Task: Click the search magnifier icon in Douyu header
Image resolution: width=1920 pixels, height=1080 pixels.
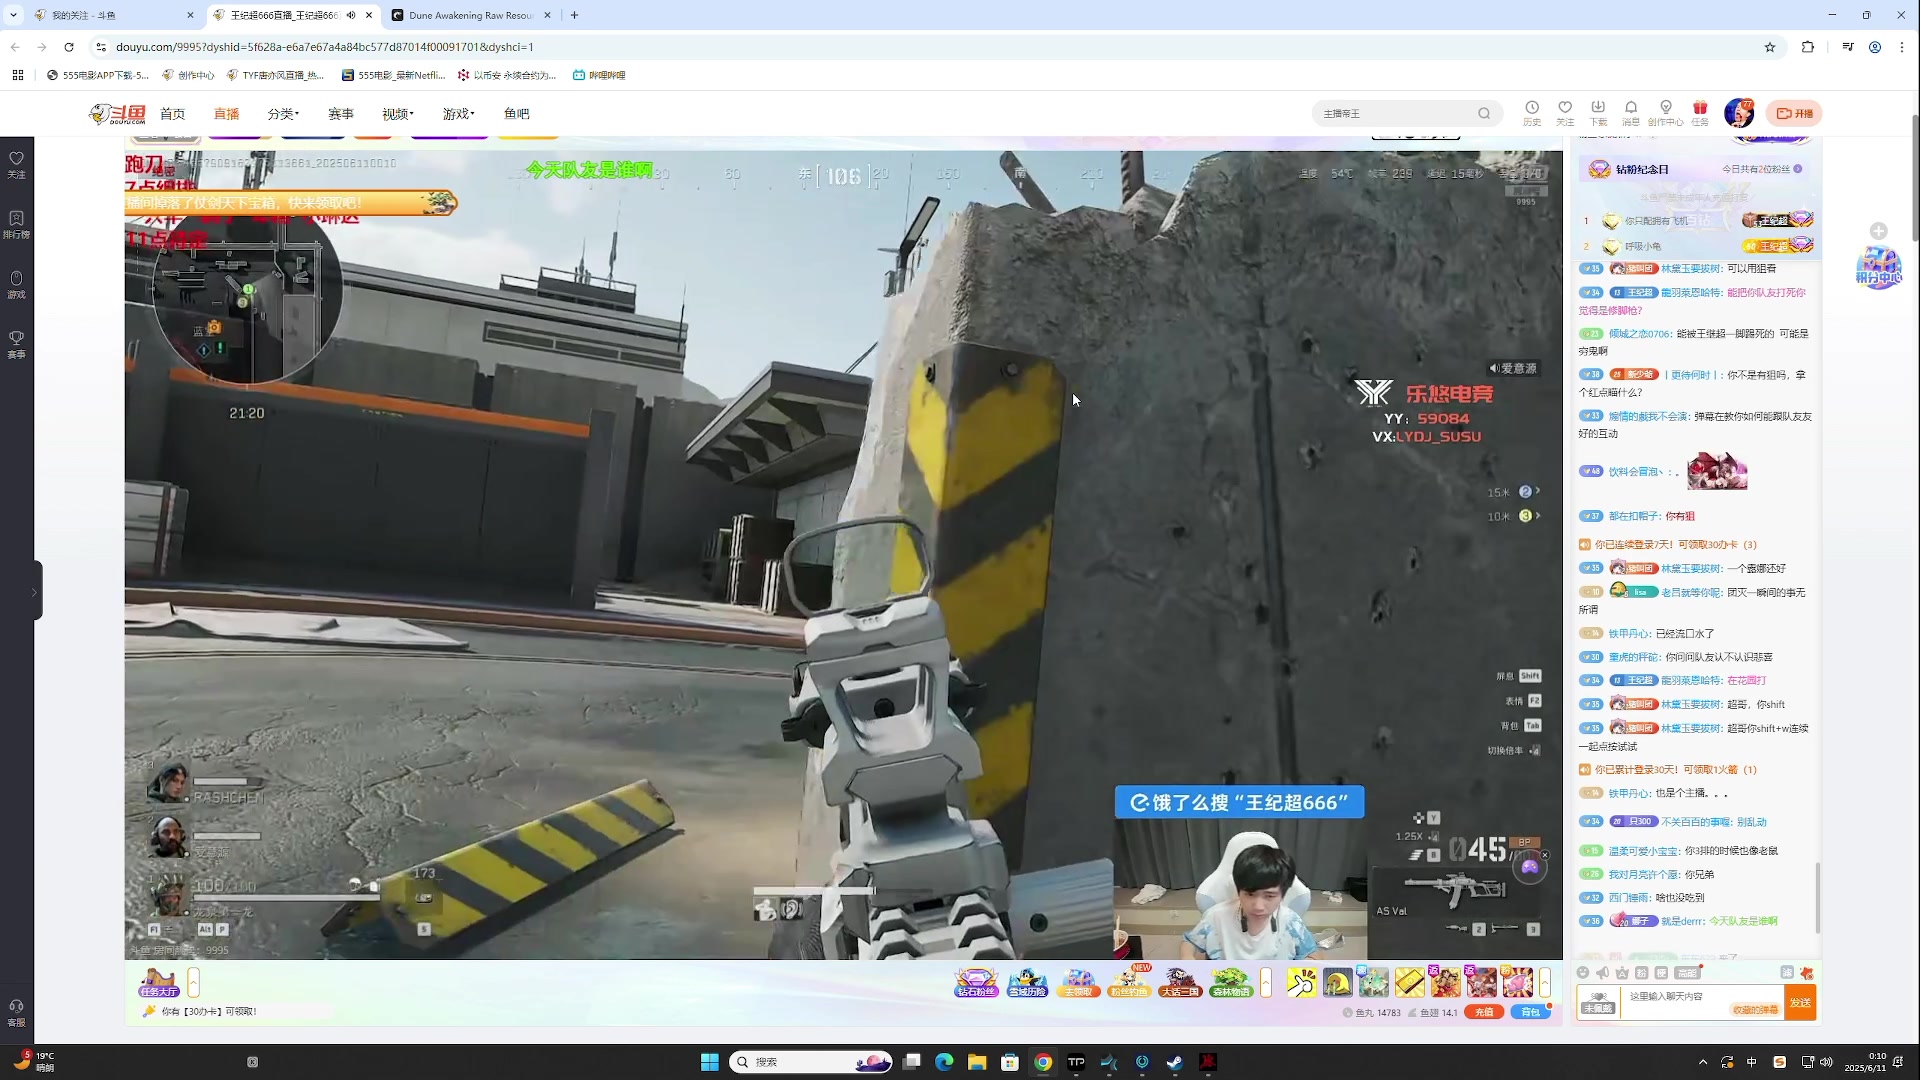Action: (x=1484, y=114)
